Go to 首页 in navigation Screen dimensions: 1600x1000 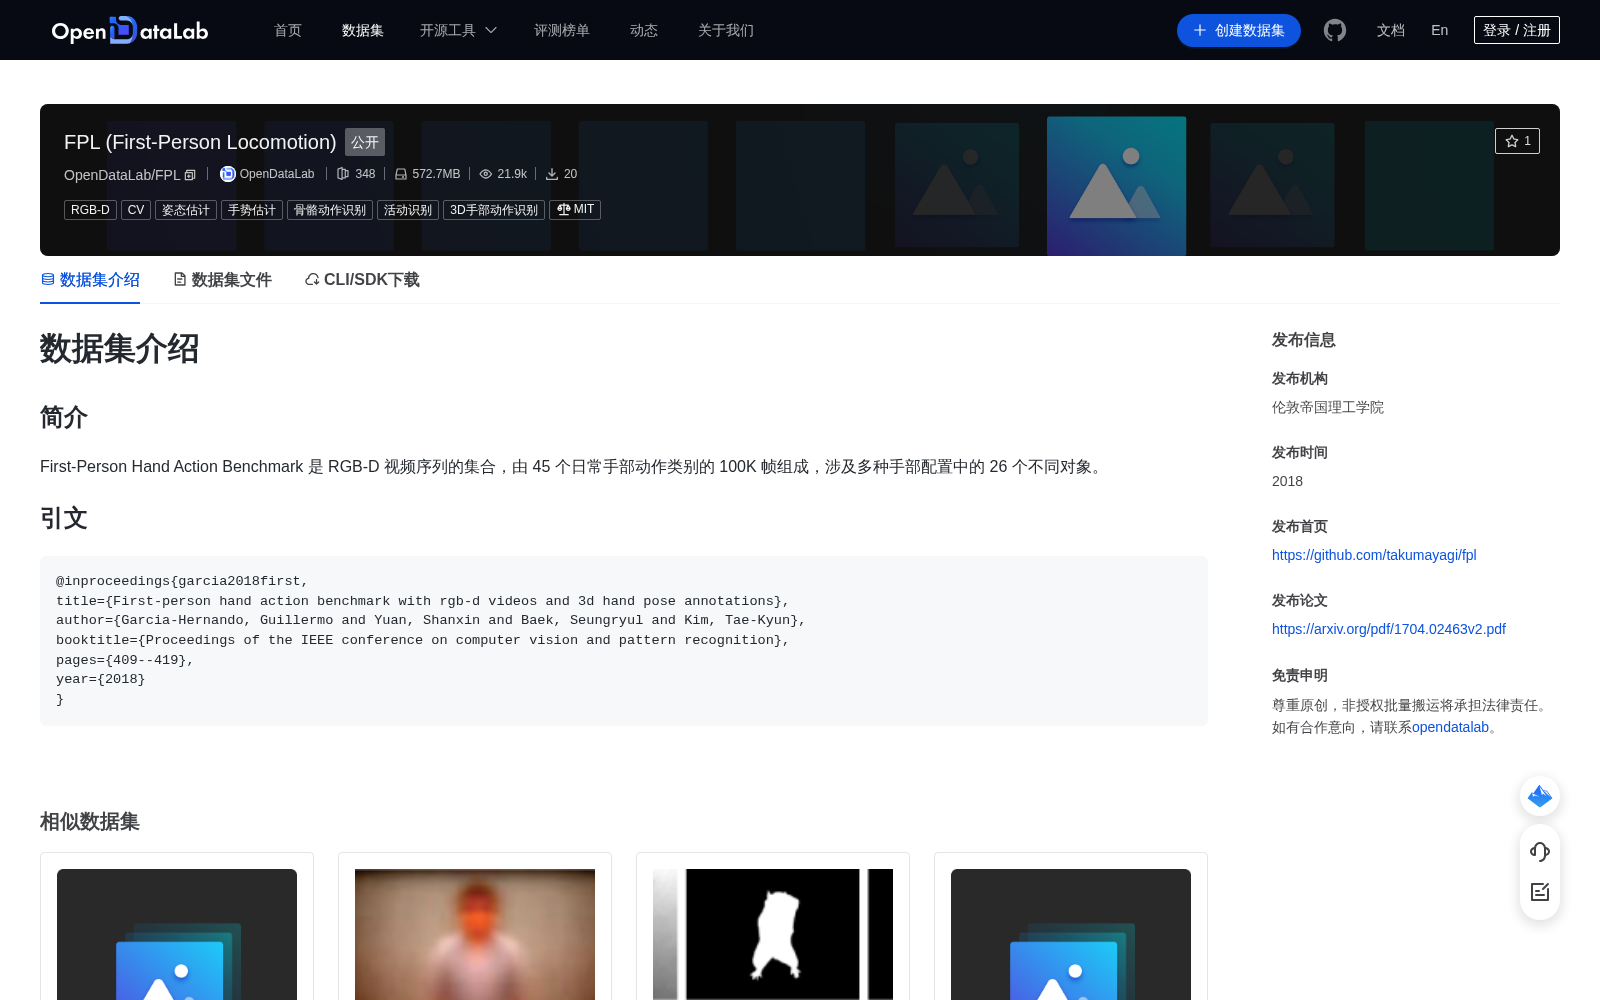288,30
